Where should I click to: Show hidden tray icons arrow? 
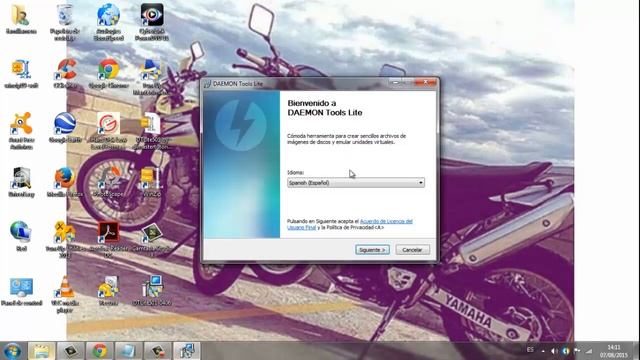[543, 351]
